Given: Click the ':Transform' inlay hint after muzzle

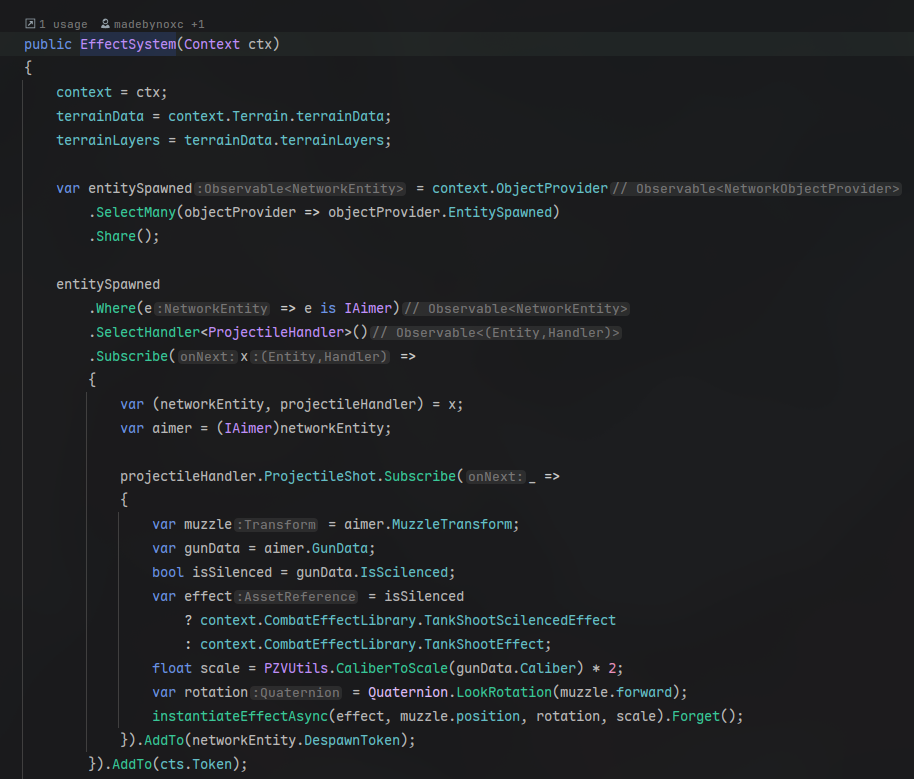Looking at the screenshot, I should pyautogui.click(x=276, y=525).
